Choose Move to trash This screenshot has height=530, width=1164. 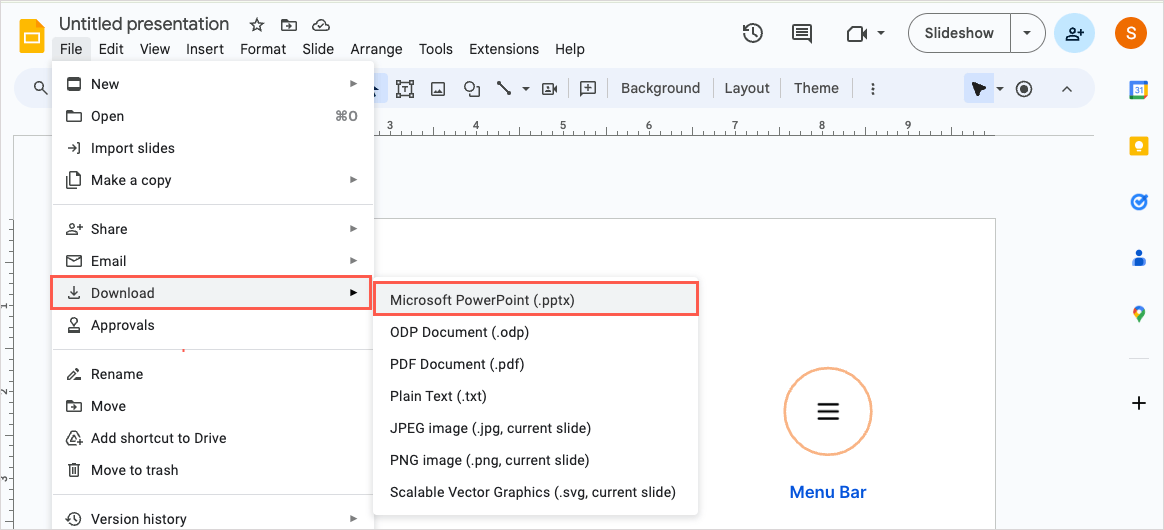(x=212, y=469)
